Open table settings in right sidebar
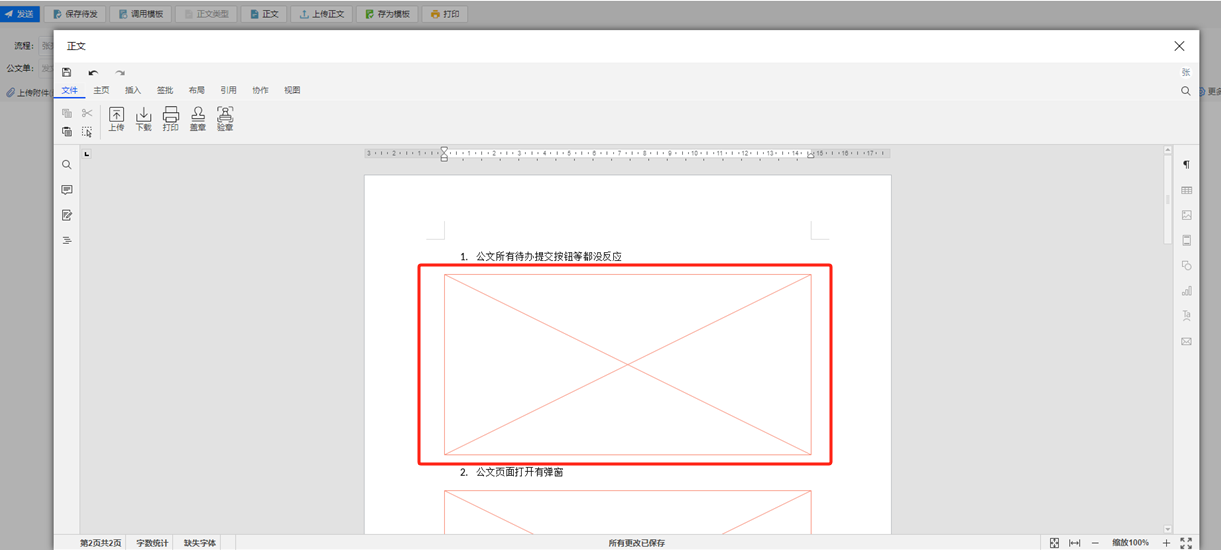The height and width of the screenshot is (550, 1221). [x=1186, y=190]
